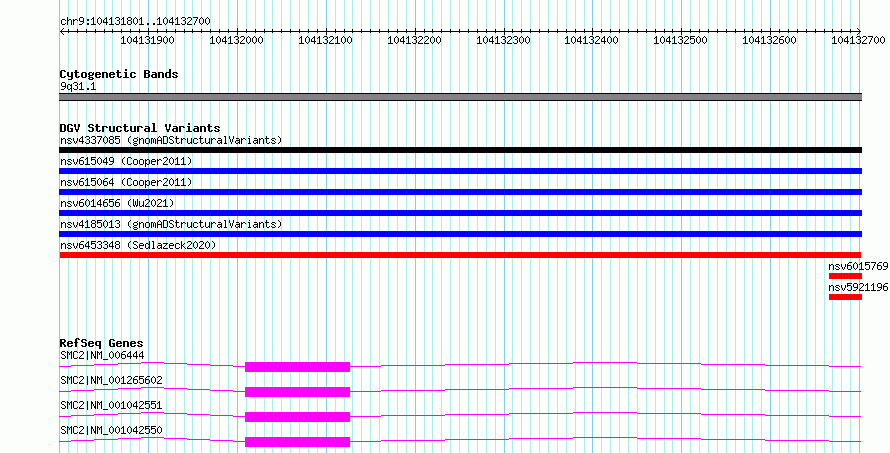Click the short red bar under nsv5921196
This screenshot has height=453, width=890.
tap(845, 297)
